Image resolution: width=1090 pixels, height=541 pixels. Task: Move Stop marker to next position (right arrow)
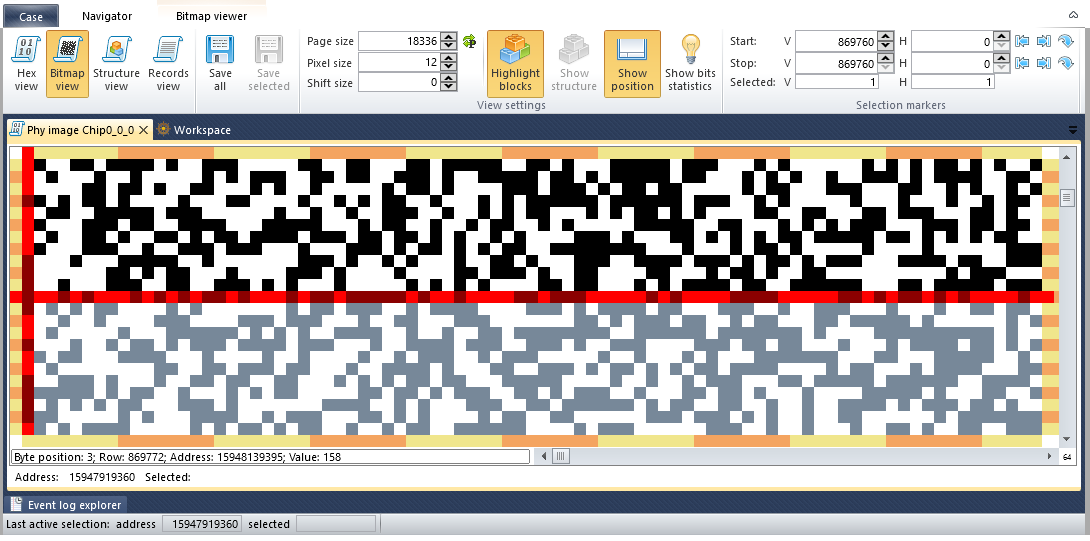(1043, 63)
